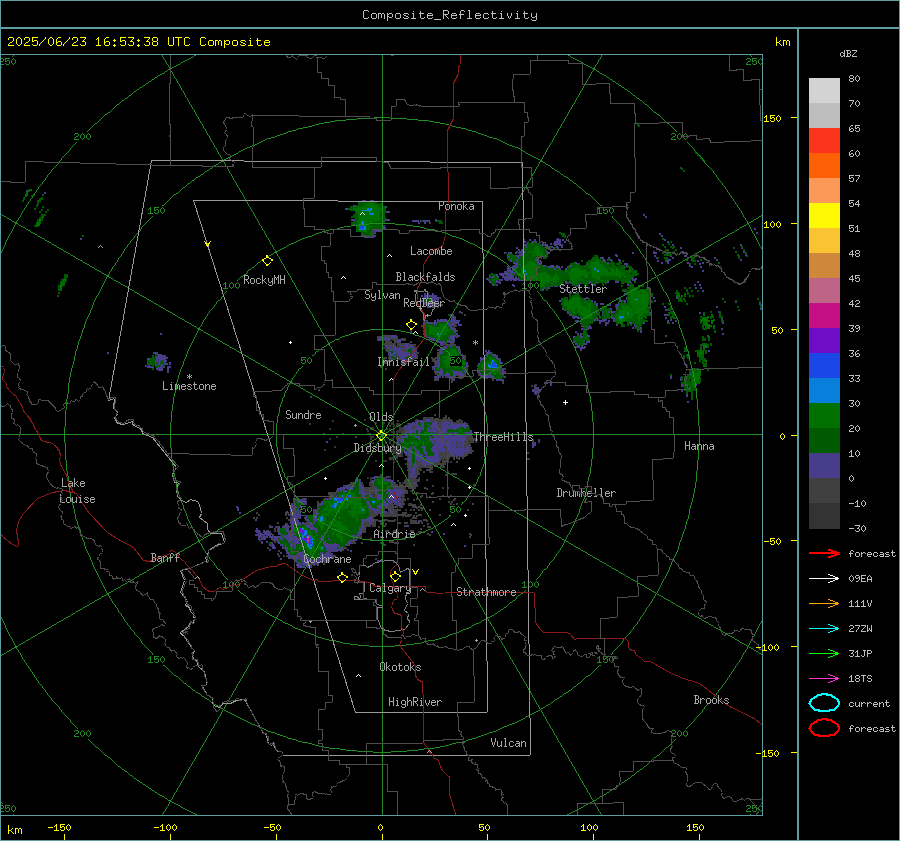Click the 100 tick on right axis
The width and height of the screenshot is (900, 841).
[x=772, y=224]
